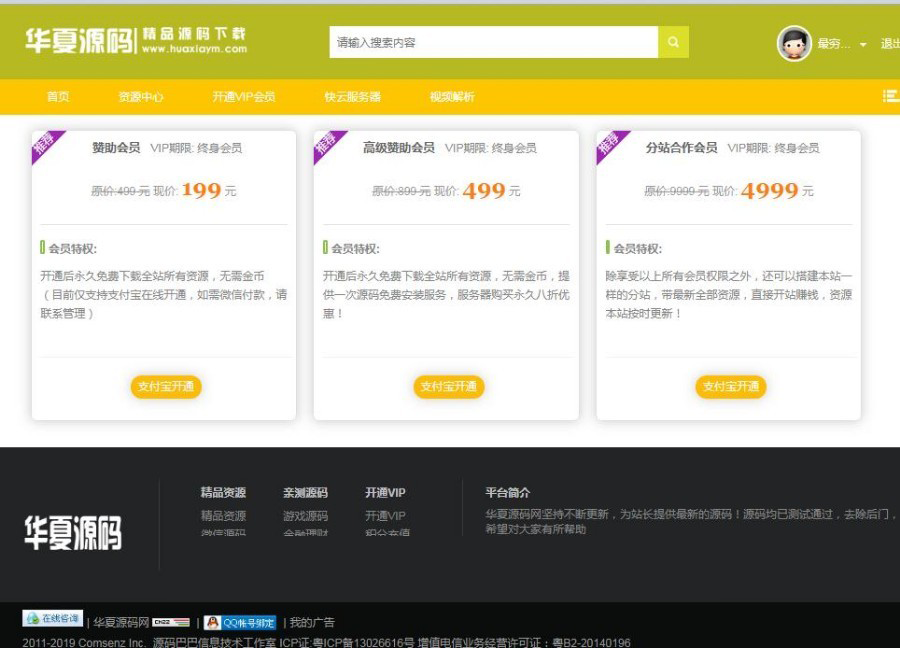The width and height of the screenshot is (900, 648).
Task: Open the 首页 home tab
Action: point(58,97)
